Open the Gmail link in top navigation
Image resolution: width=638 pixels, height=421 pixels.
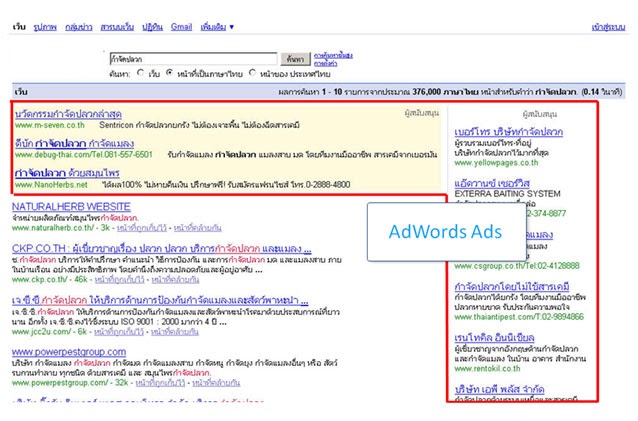(181, 27)
